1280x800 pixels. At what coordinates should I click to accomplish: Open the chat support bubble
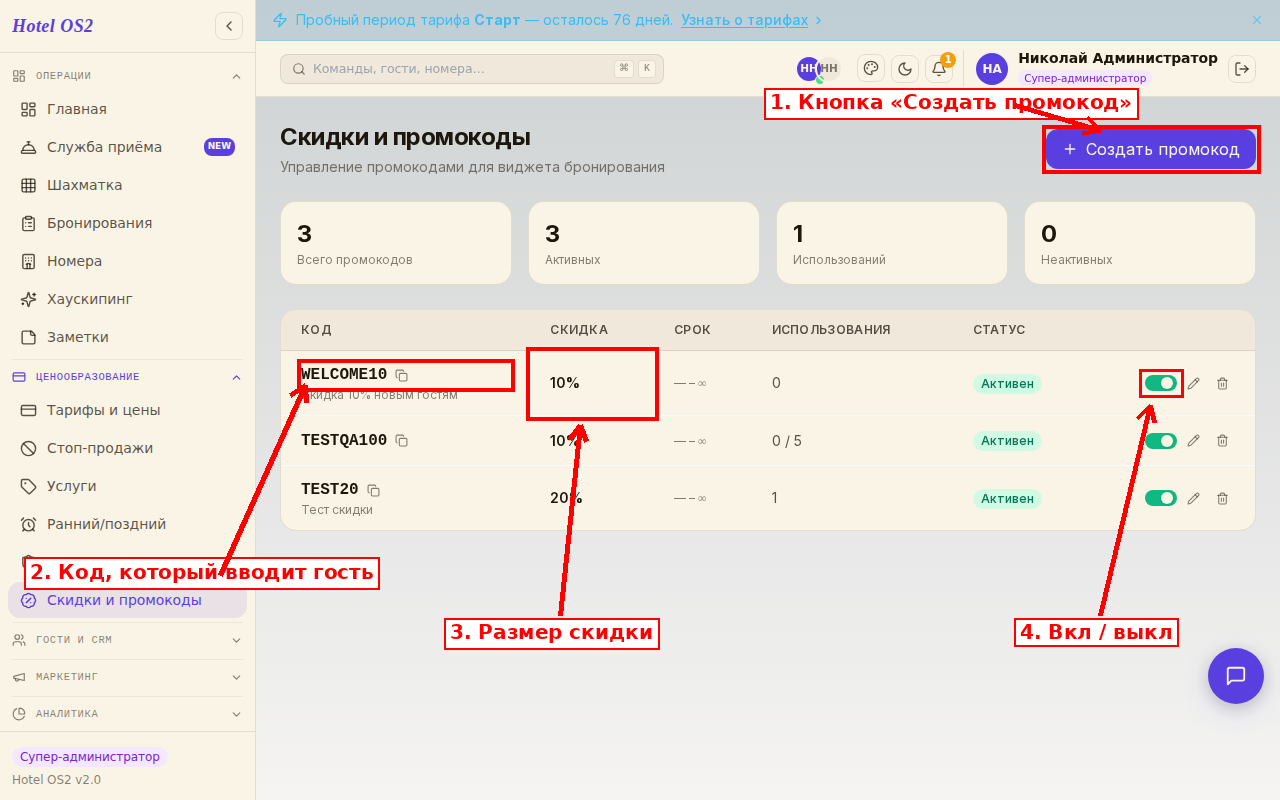click(1236, 676)
